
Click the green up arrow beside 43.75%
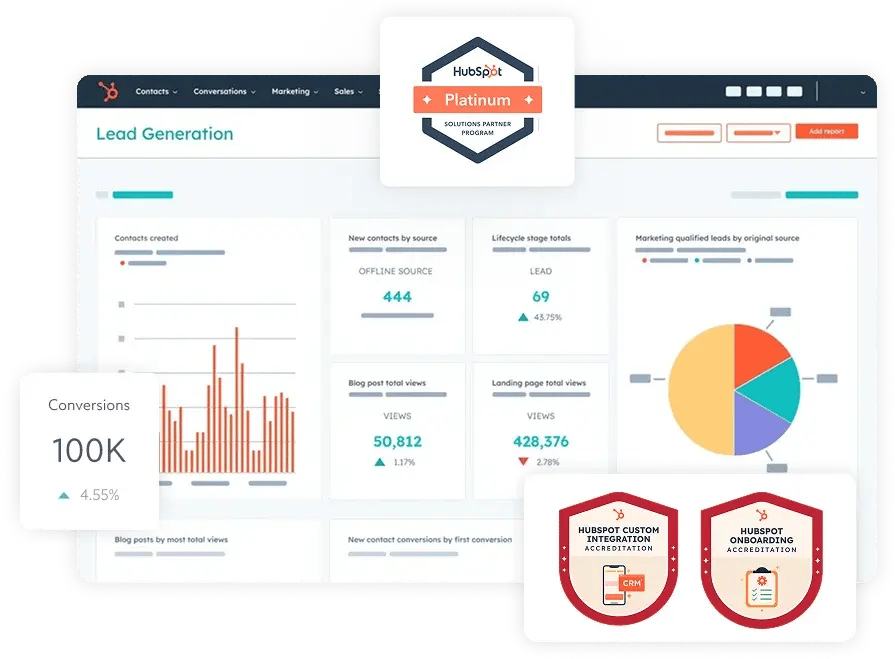coord(522,317)
